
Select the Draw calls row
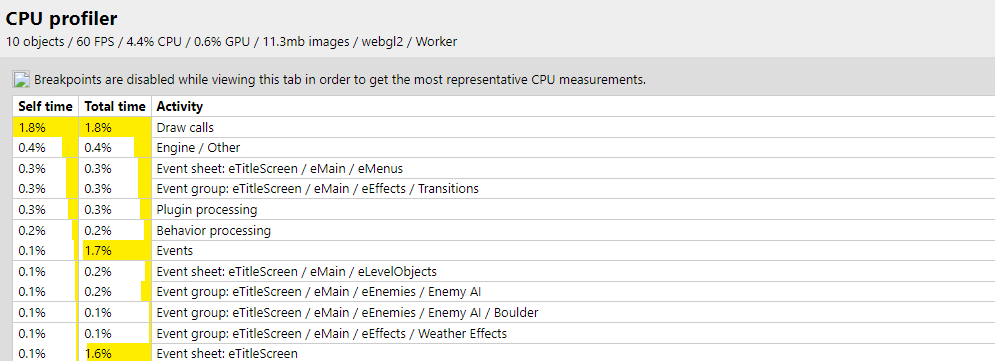point(504,128)
